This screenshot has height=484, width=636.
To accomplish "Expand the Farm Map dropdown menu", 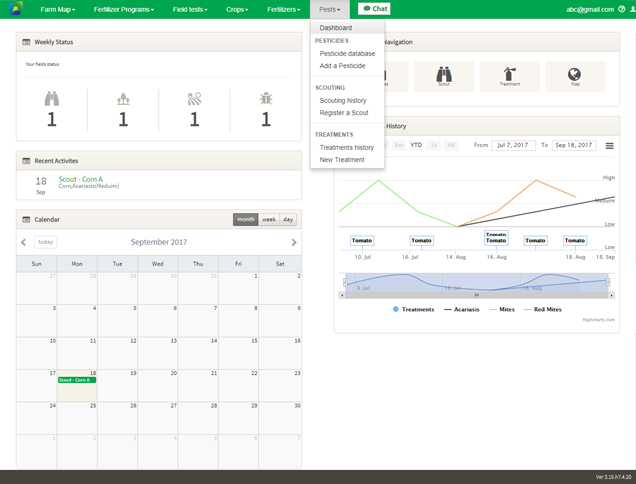I will pyautogui.click(x=58, y=9).
